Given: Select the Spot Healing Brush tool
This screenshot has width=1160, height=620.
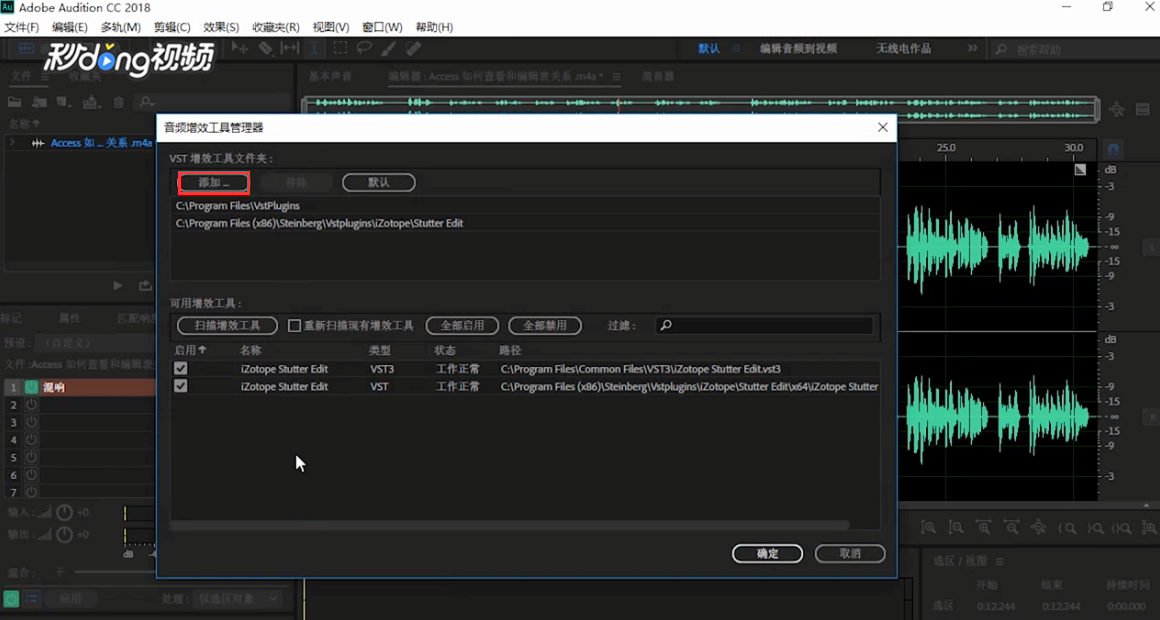Looking at the screenshot, I should (x=414, y=48).
